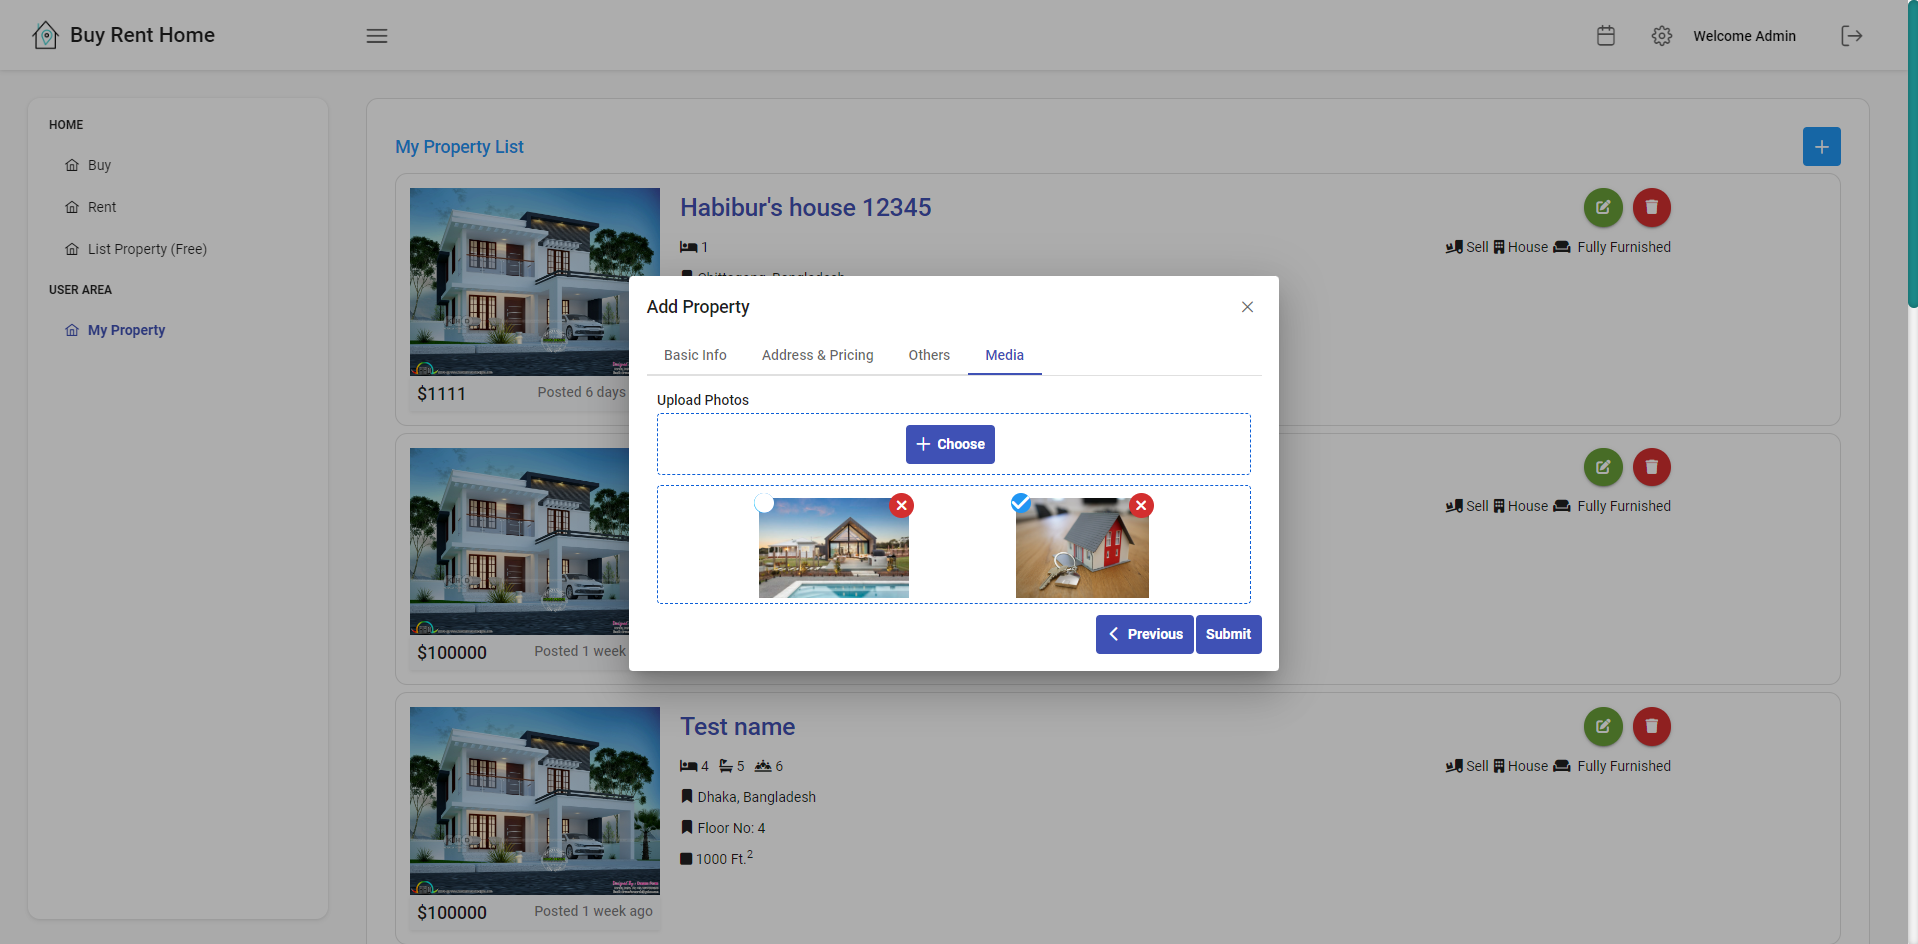This screenshot has height=944, width=1918.
Task: Delete the Test name property listing
Action: [1651, 727]
